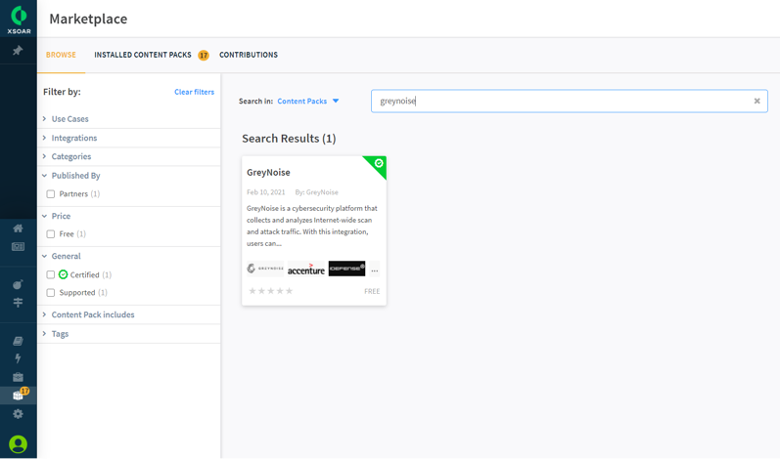
Task: Click the green Certified badge icon in filters
Action: pyautogui.click(x=63, y=275)
